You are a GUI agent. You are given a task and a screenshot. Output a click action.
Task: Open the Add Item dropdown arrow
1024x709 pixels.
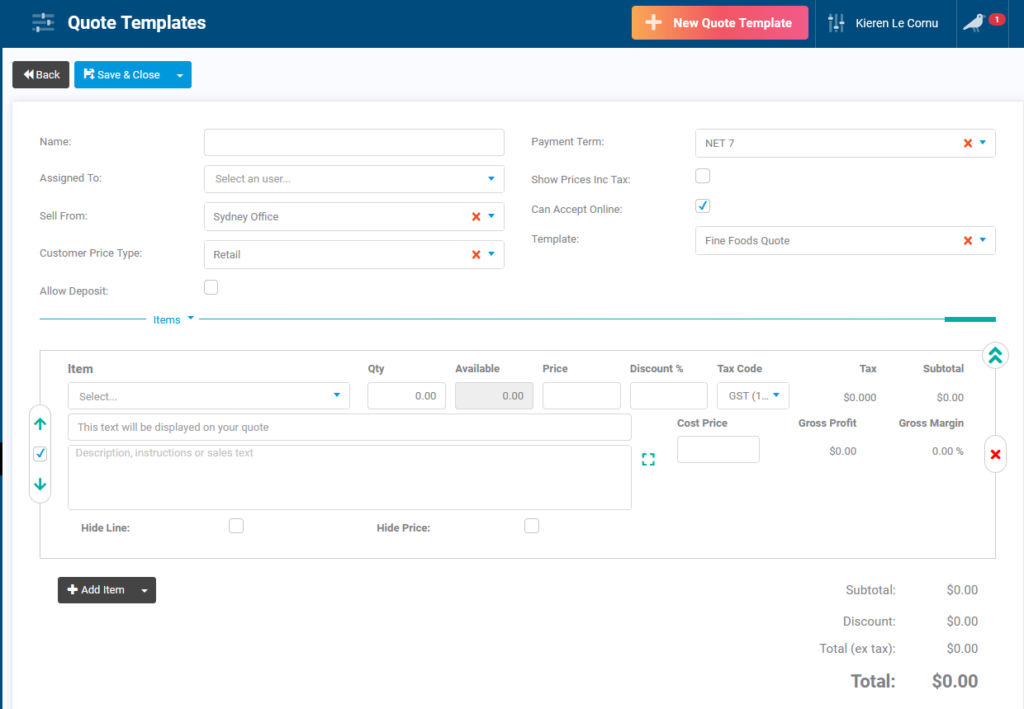click(145, 590)
